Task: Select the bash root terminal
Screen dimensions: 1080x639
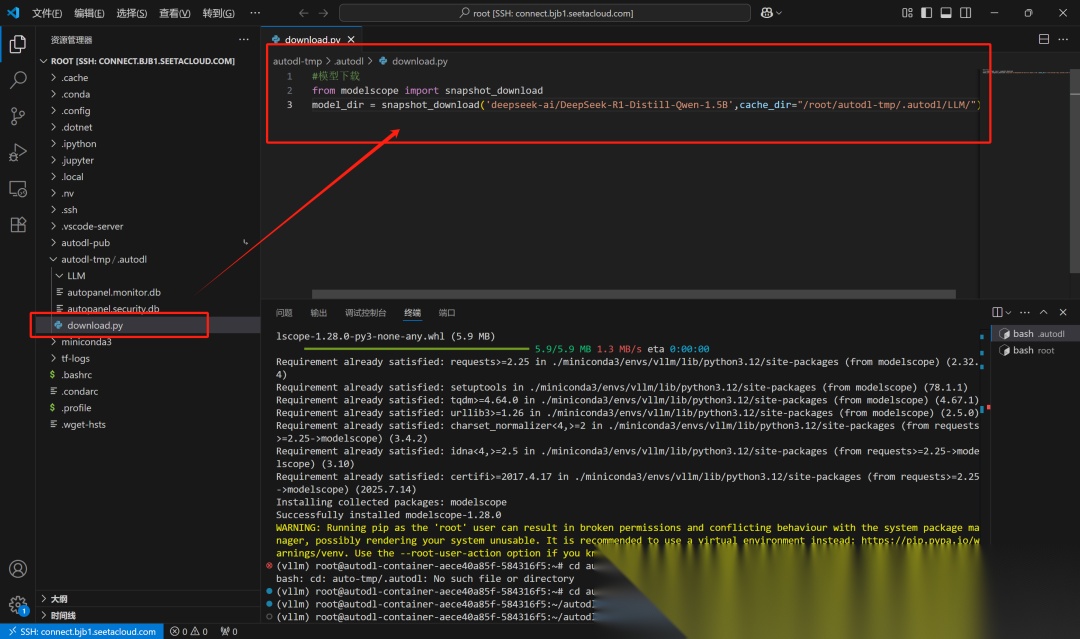Action: point(1035,350)
